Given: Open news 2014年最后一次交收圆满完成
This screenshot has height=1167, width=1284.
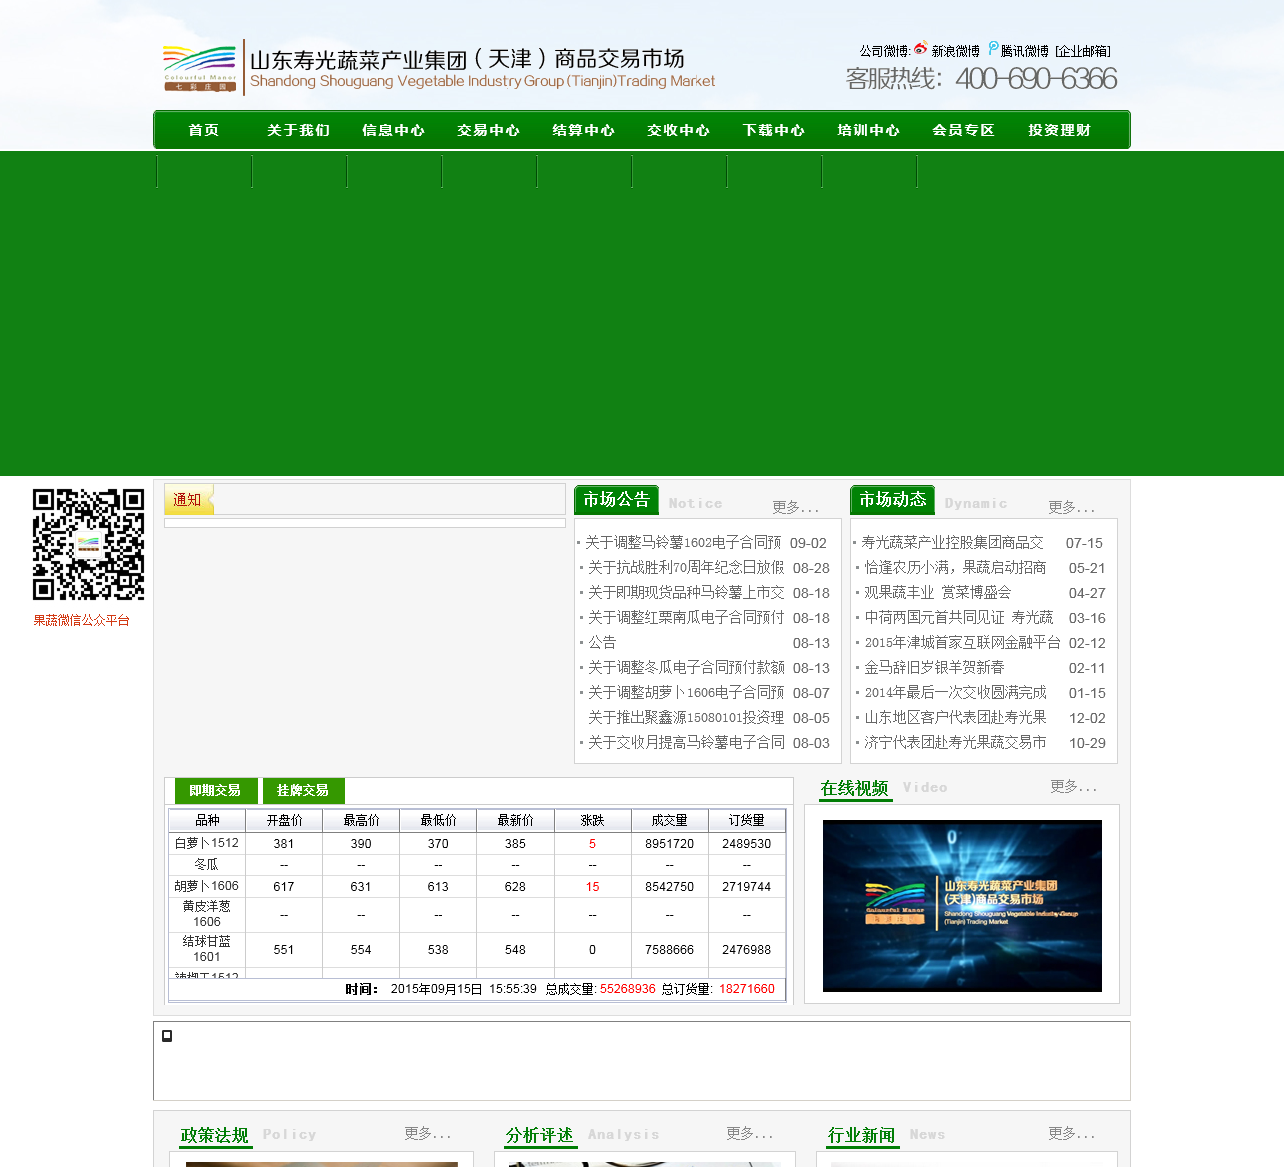Looking at the screenshot, I should pyautogui.click(x=956, y=693).
